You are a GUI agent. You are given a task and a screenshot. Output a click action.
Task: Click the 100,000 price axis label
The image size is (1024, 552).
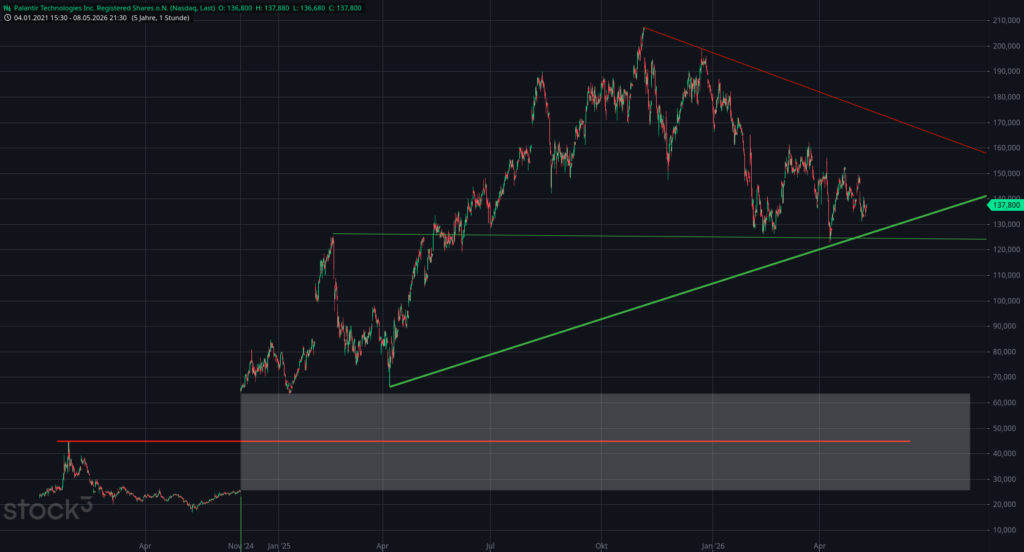[x=1006, y=300]
